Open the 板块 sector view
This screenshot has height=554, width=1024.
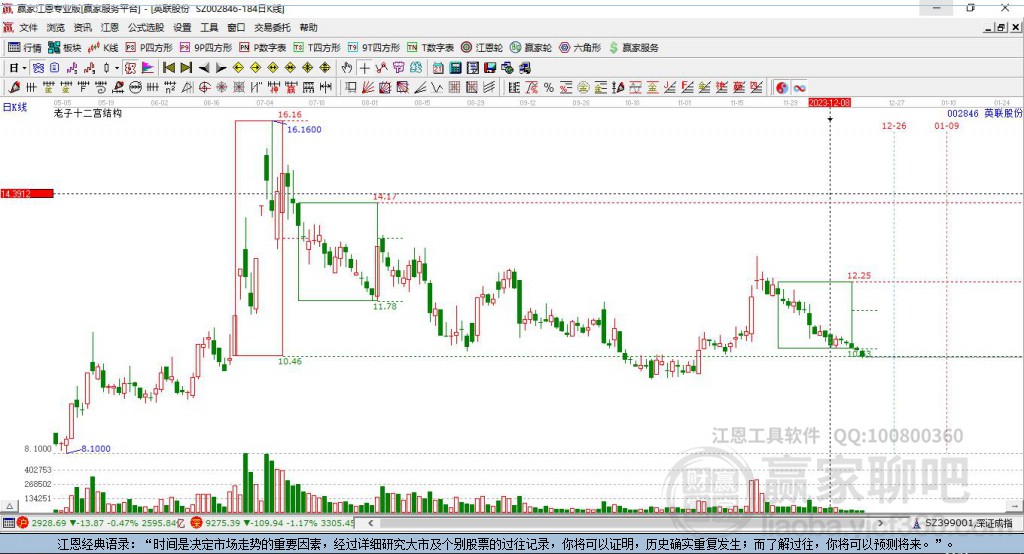65,48
